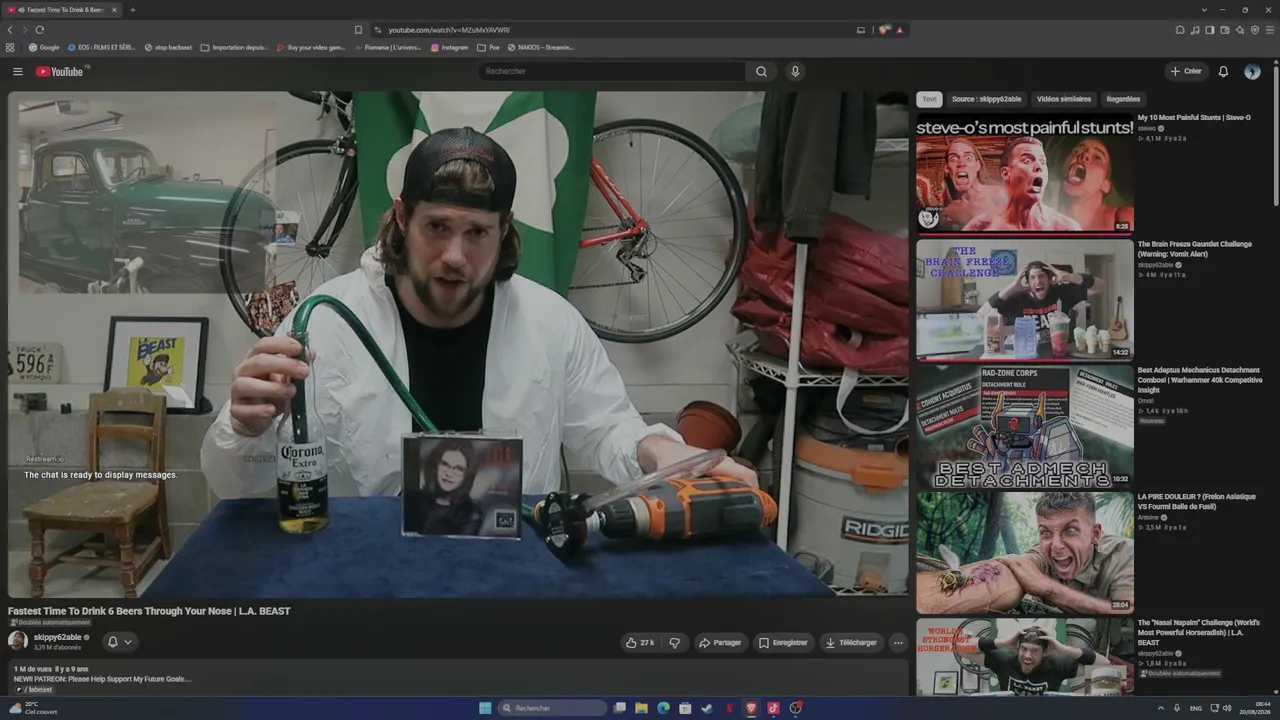This screenshot has height=720, width=1280.
Task: Open File Explorer from the taskbar
Action: (641, 708)
